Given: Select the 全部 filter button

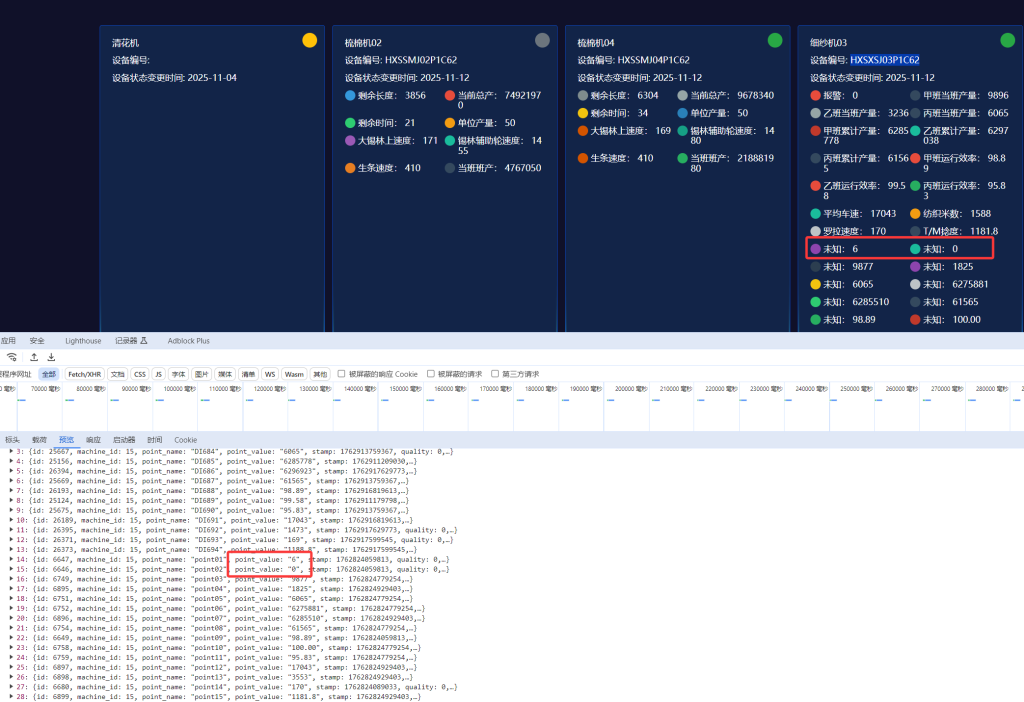Looking at the screenshot, I should [x=48, y=374].
